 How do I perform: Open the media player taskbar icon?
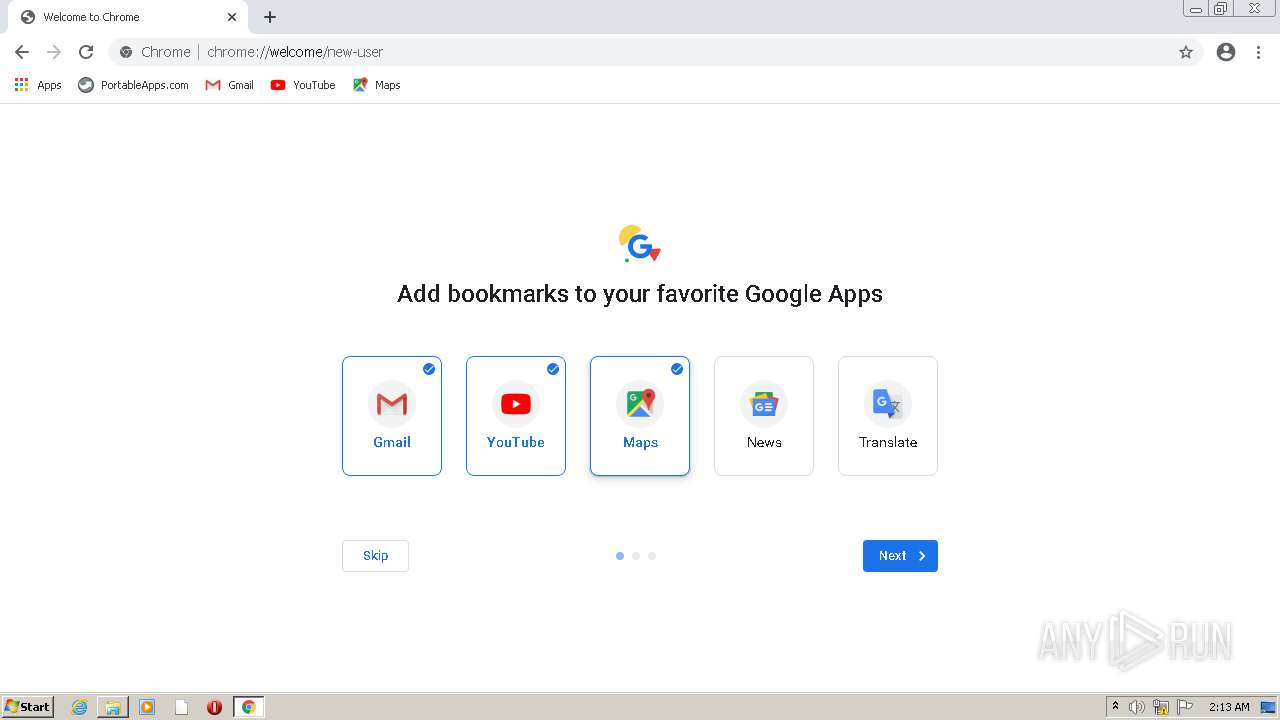coord(147,707)
